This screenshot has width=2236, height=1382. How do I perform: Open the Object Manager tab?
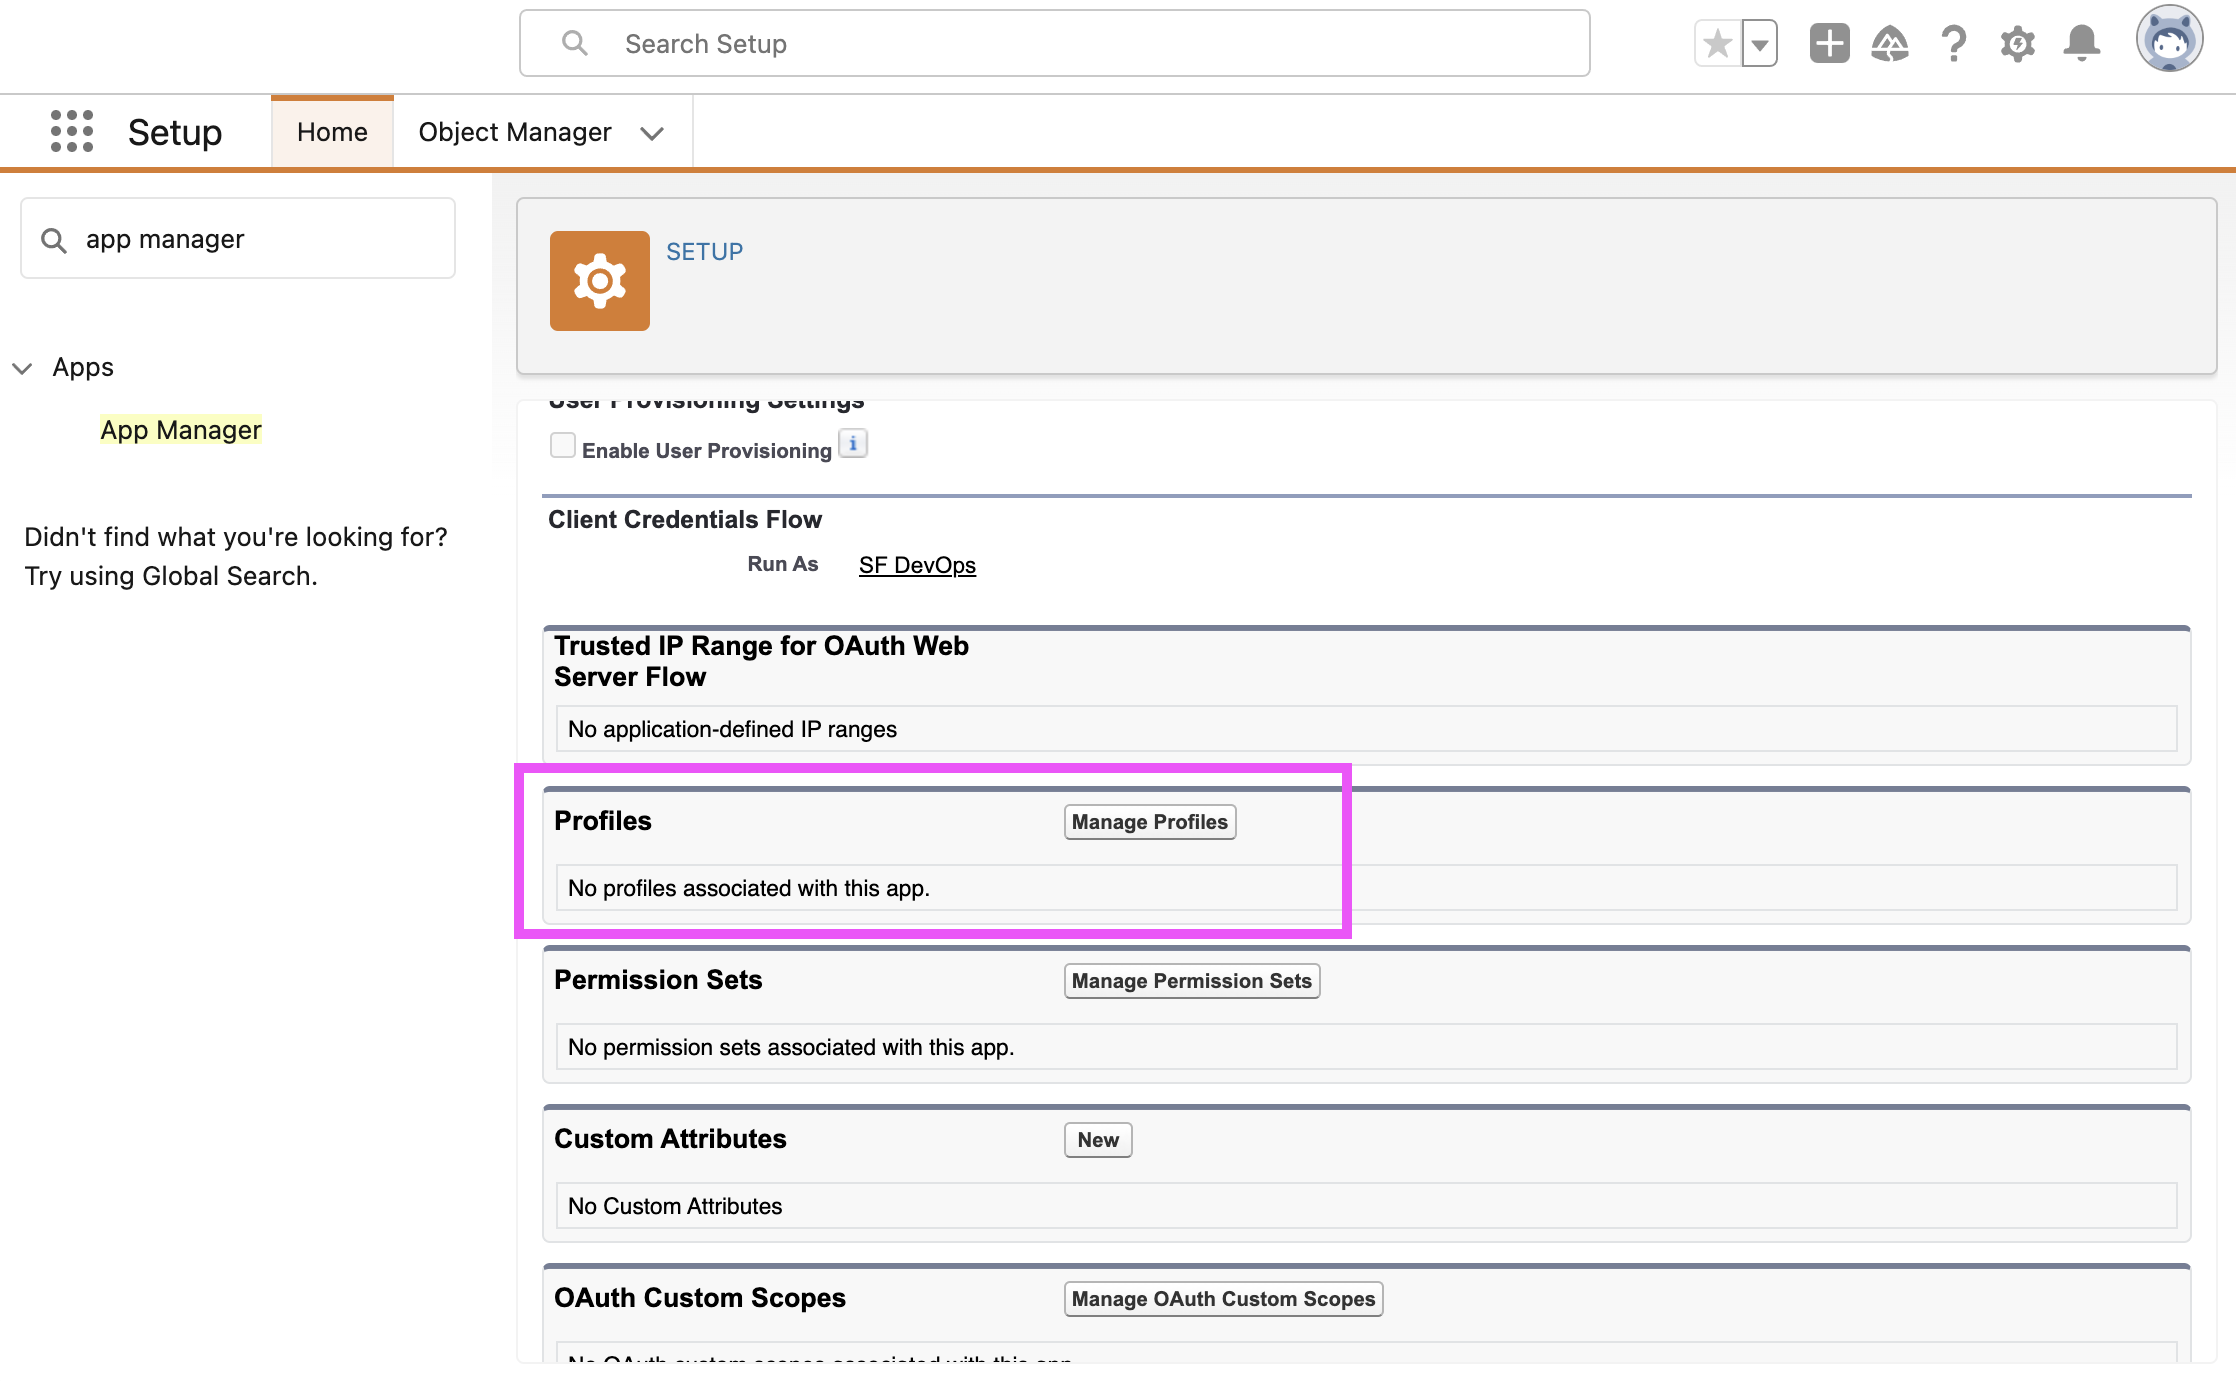514,132
